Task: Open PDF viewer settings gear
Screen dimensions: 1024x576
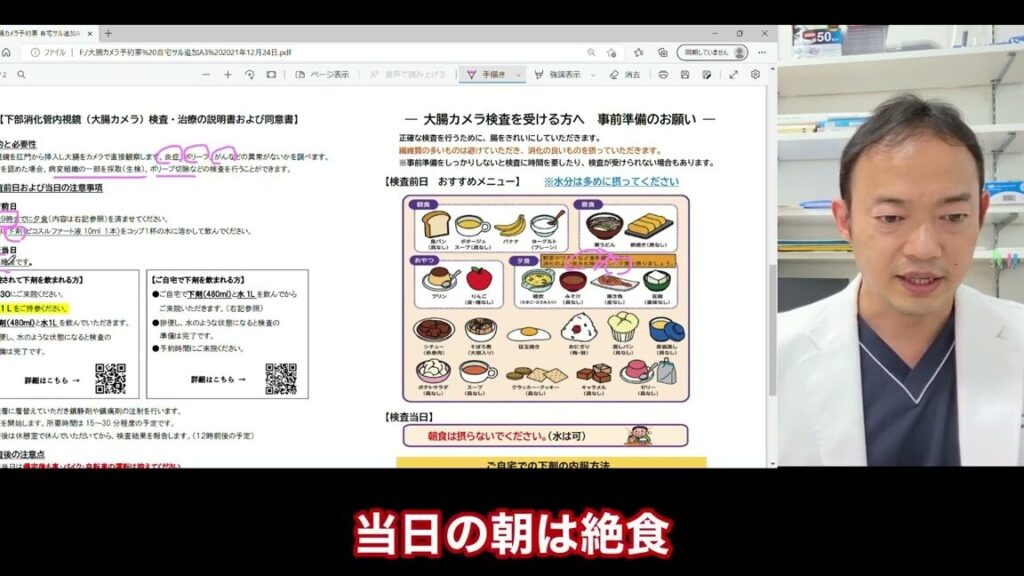Action: click(755, 74)
